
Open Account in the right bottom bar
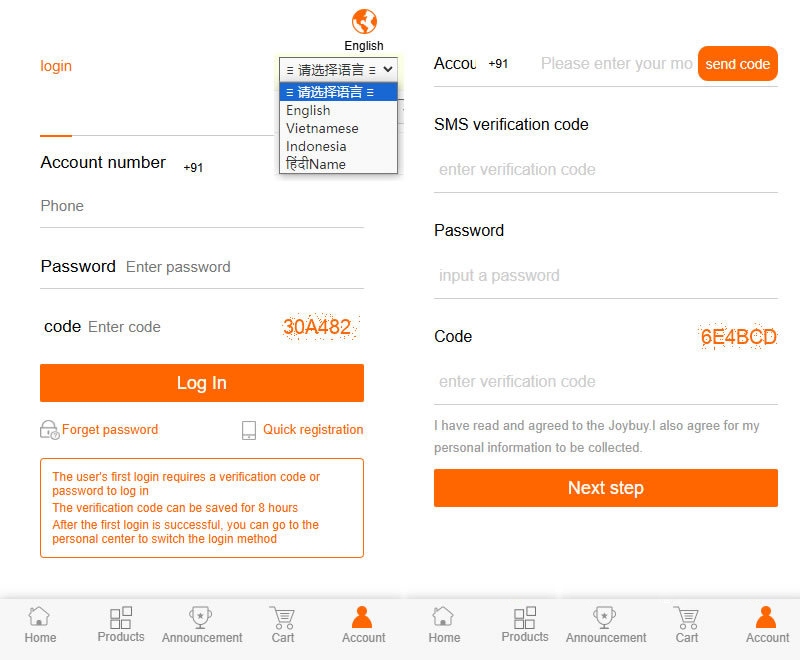(767, 625)
